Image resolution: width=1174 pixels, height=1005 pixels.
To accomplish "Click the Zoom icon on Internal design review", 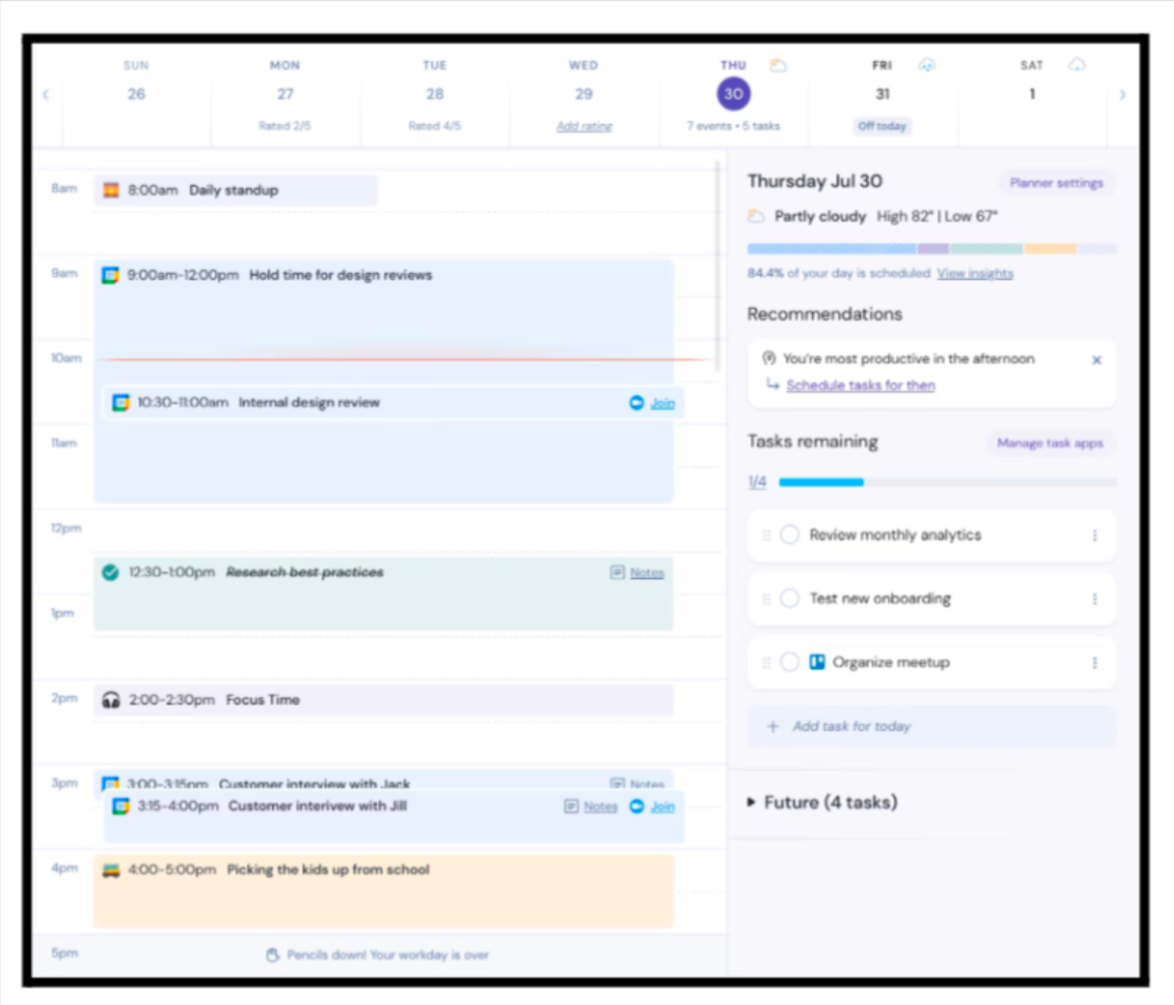I will click(x=636, y=403).
